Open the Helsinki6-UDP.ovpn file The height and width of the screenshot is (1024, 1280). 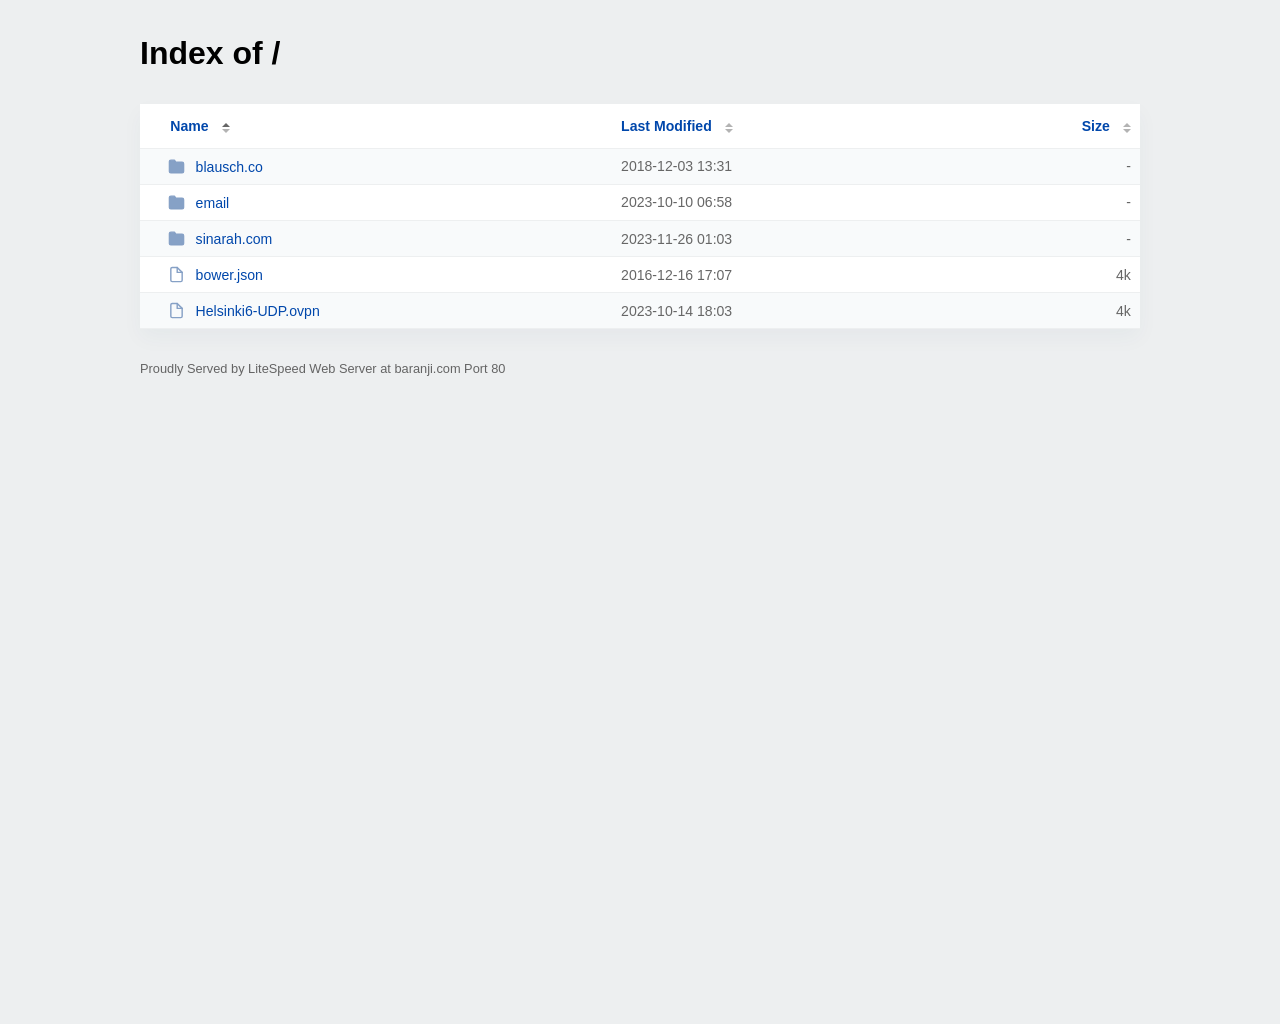click(257, 310)
